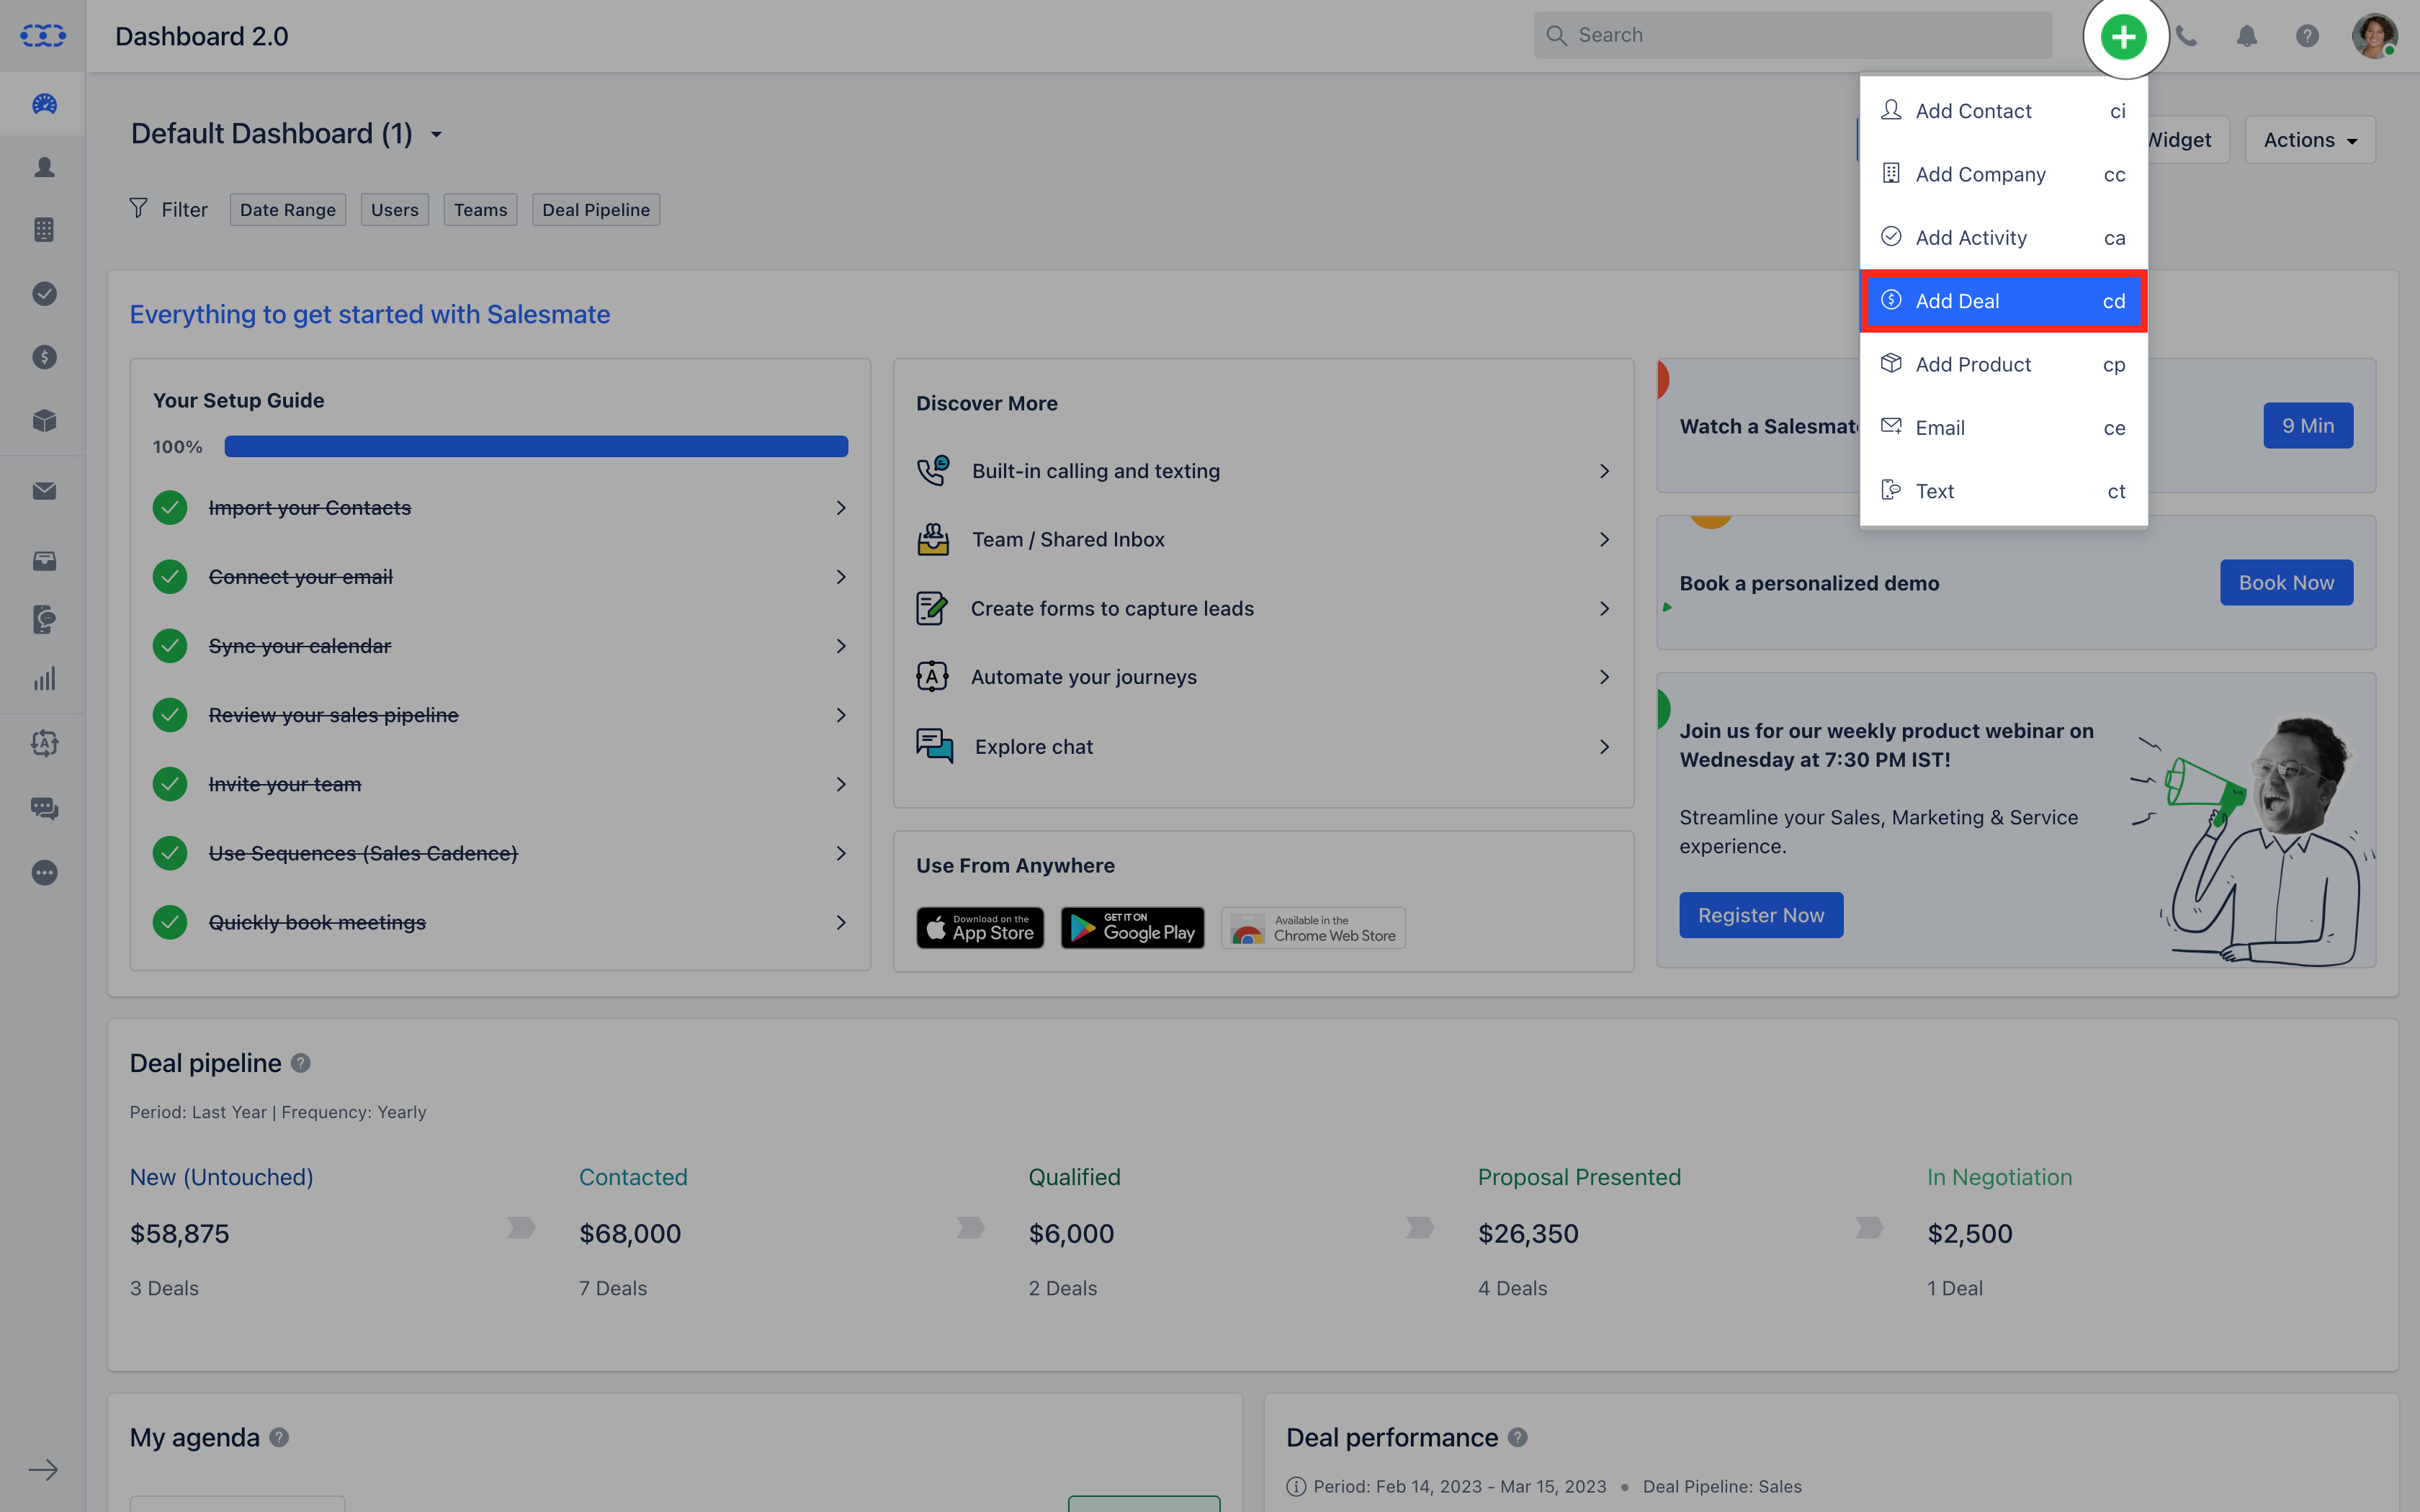Open Reports from sidebar bar chart icon
Screen dimensions: 2420x1512
click(44, 680)
